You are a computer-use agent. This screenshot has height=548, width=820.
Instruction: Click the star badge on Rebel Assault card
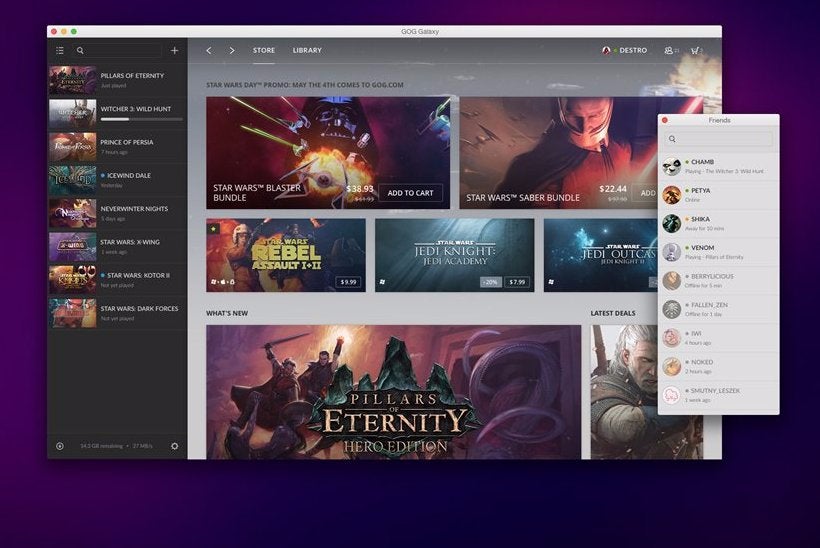(213, 229)
